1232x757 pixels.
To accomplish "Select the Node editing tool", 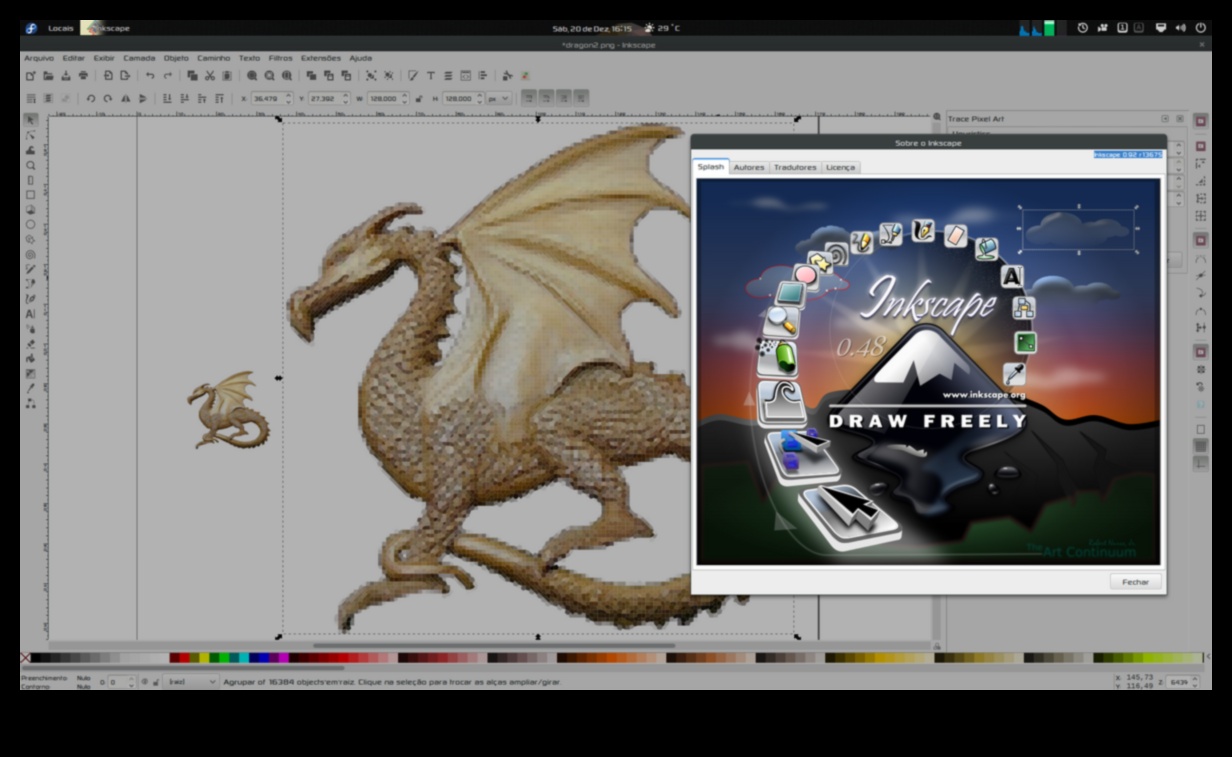I will (x=30, y=135).
